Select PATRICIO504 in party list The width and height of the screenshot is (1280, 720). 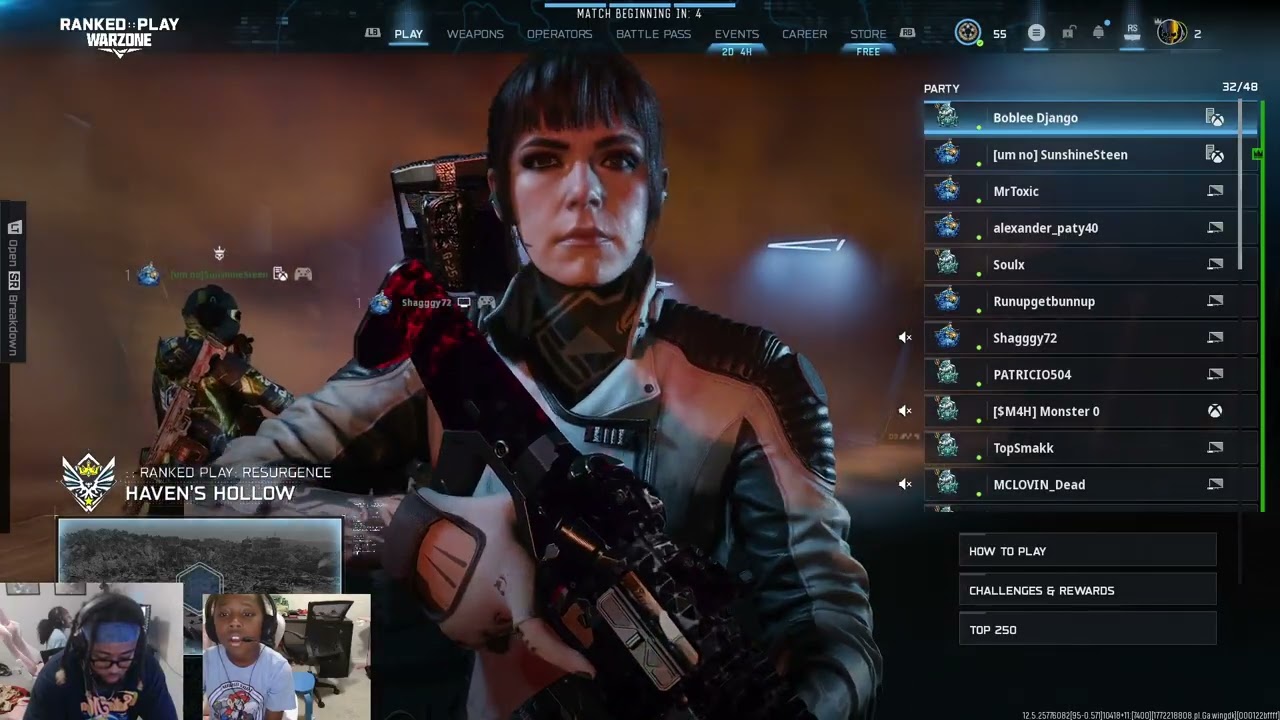[1089, 375]
